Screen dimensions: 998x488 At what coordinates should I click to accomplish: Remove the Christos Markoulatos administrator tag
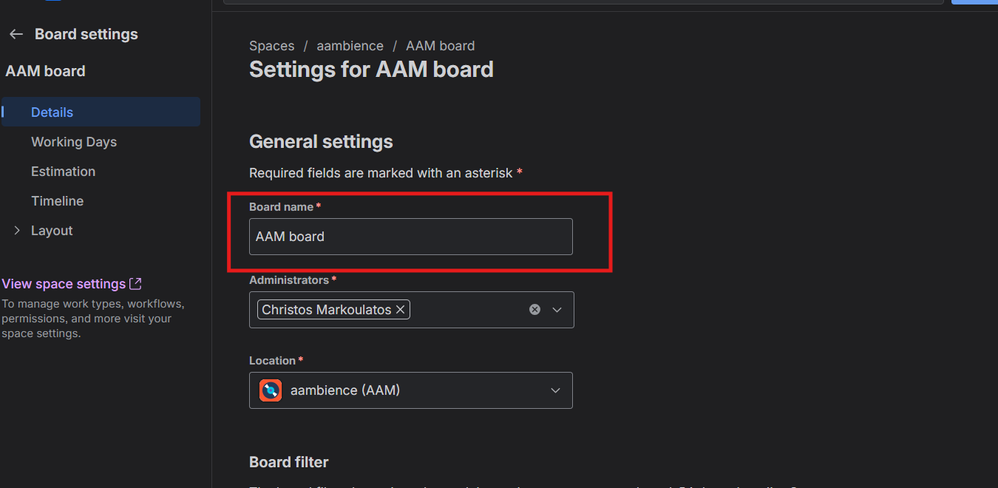pyautogui.click(x=400, y=310)
